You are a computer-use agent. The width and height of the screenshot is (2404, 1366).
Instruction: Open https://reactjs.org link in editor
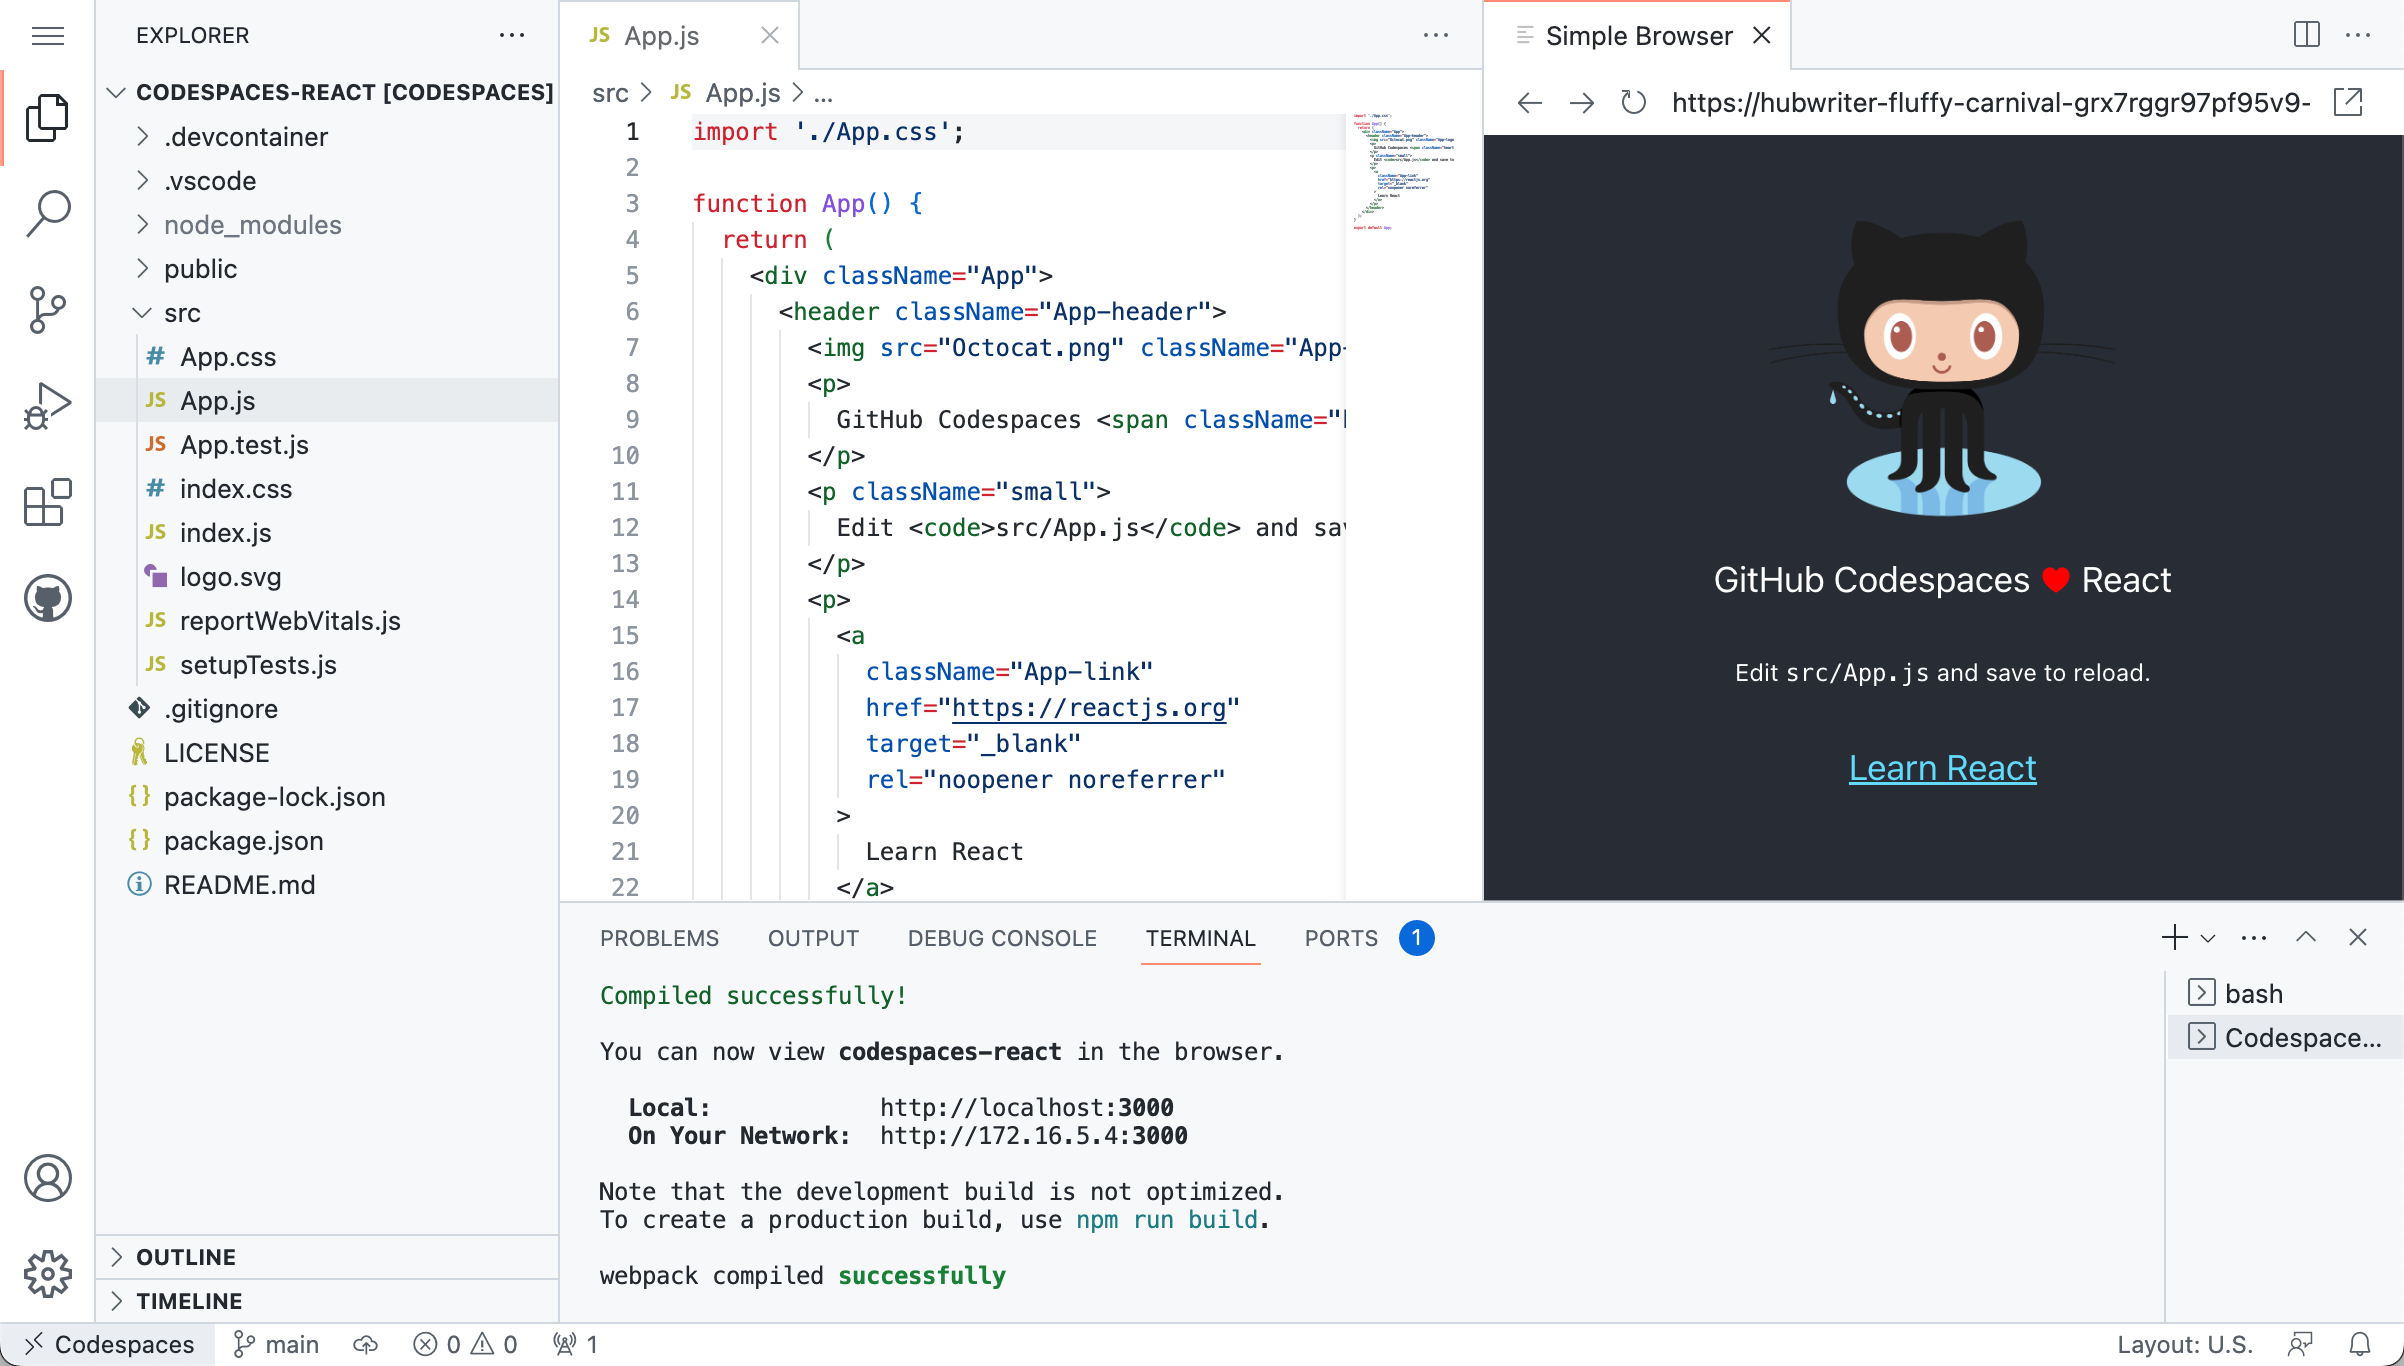(1090, 707)
